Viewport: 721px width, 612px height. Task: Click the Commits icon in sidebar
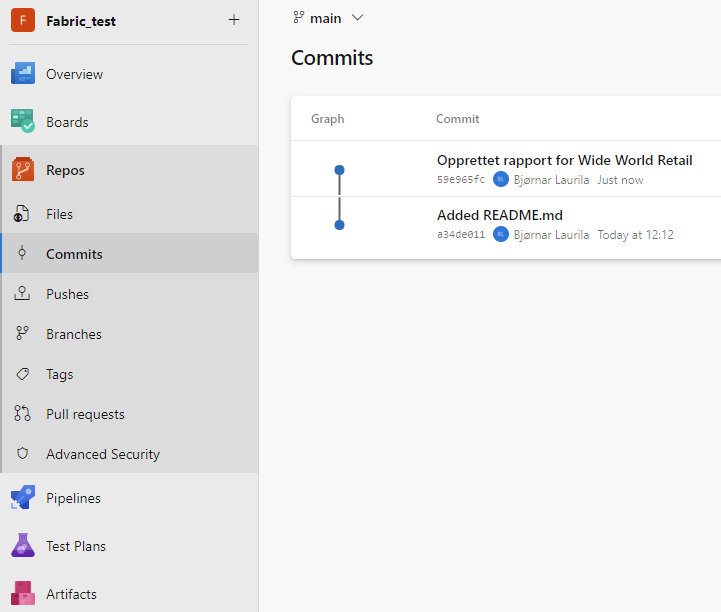click(x=22, y=253)
